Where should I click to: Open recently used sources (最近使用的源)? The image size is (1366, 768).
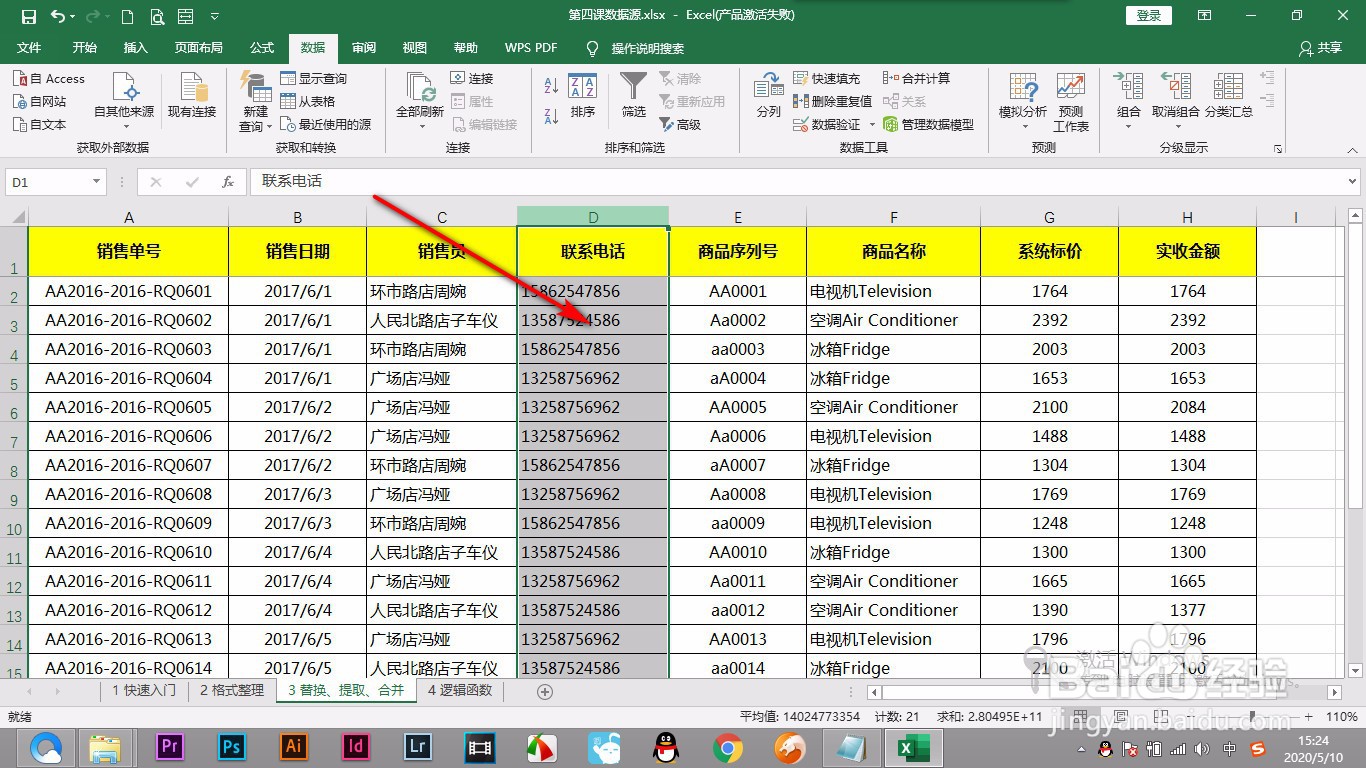click(326, 124)
